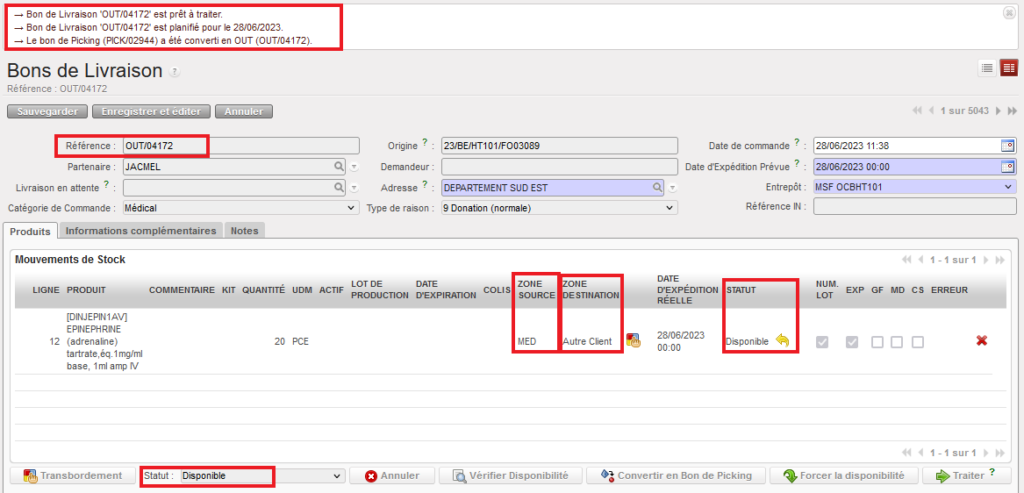This screenshot has height=493, width=1024.
Task: Switch to Informations complémentaires tab
Action: [x=141, y=230]
